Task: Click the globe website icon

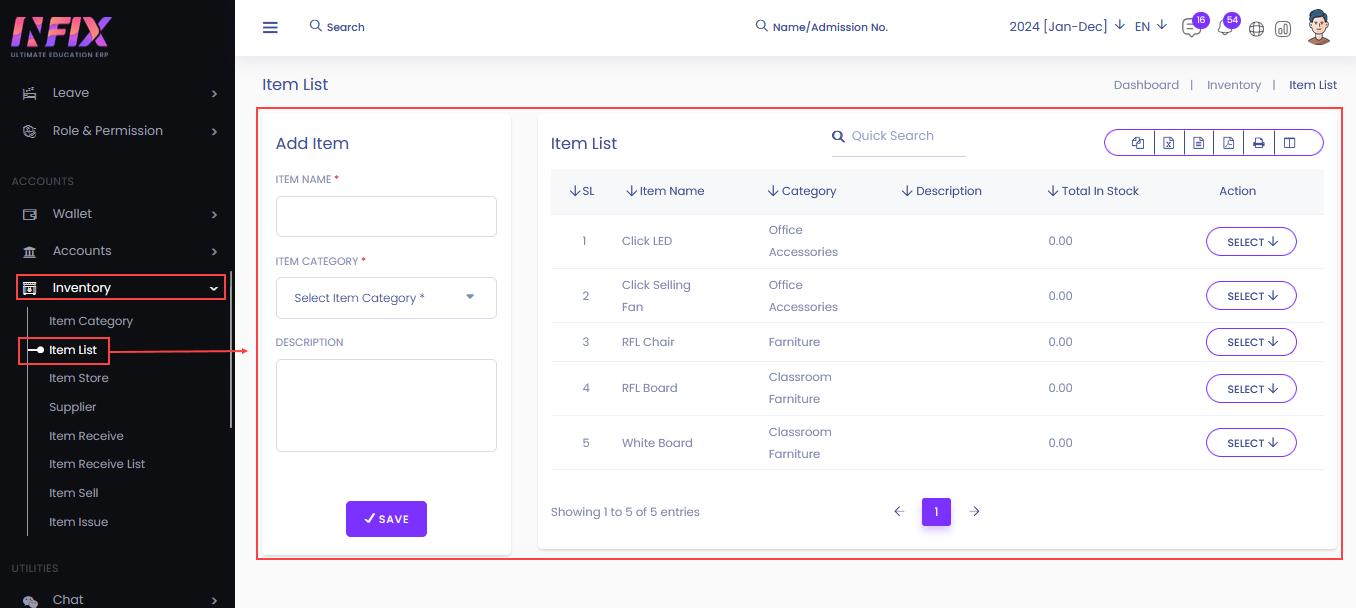Action: click(x=1256, y=29)
